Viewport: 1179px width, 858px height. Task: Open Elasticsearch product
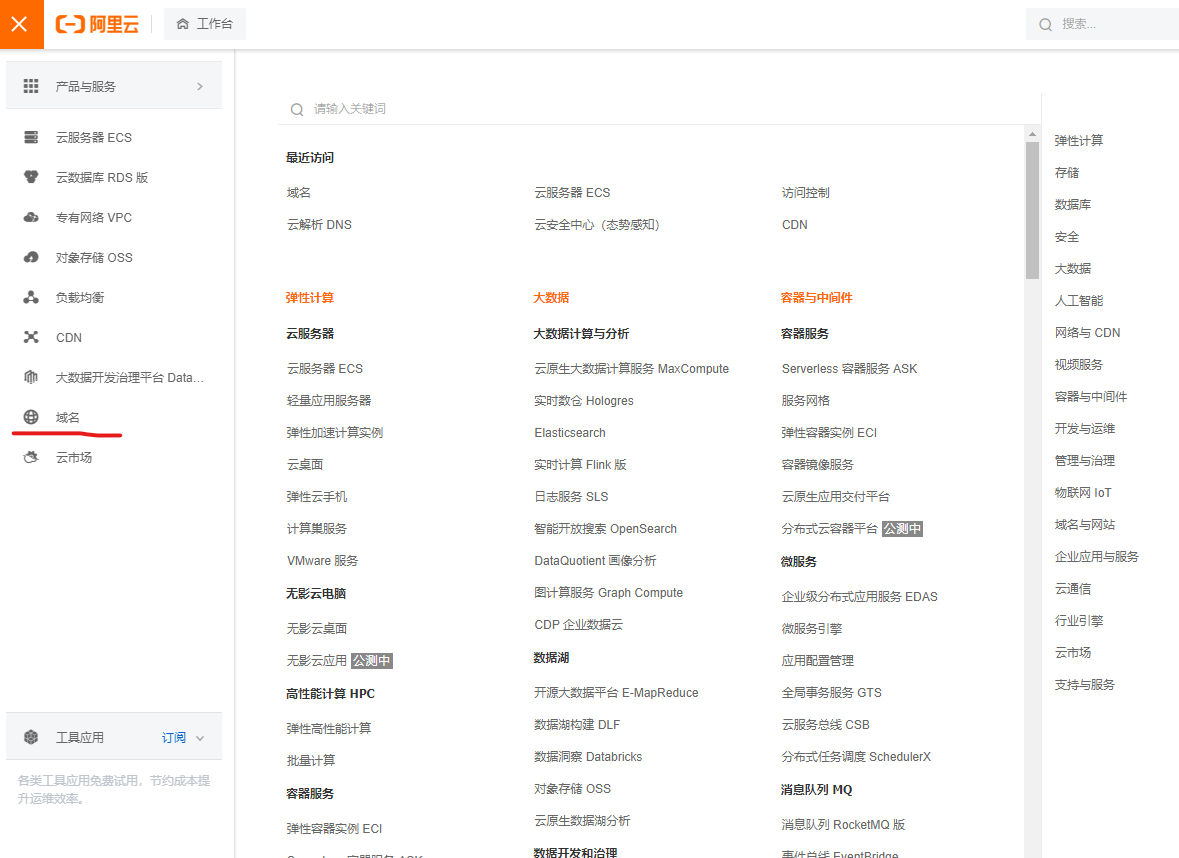click(570, 432)
